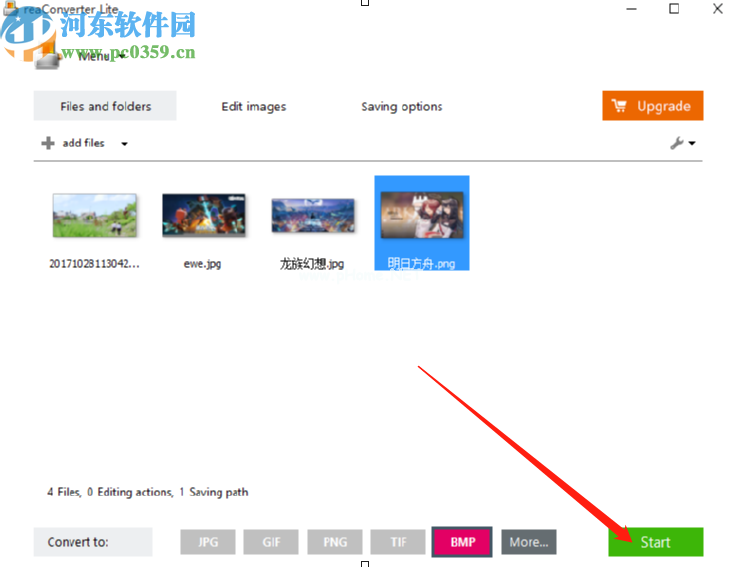Image resolution: width=730 pixels, height=567 pixels.
Task: Click the plus icon beside add files
Action: (x=48, y=143)
